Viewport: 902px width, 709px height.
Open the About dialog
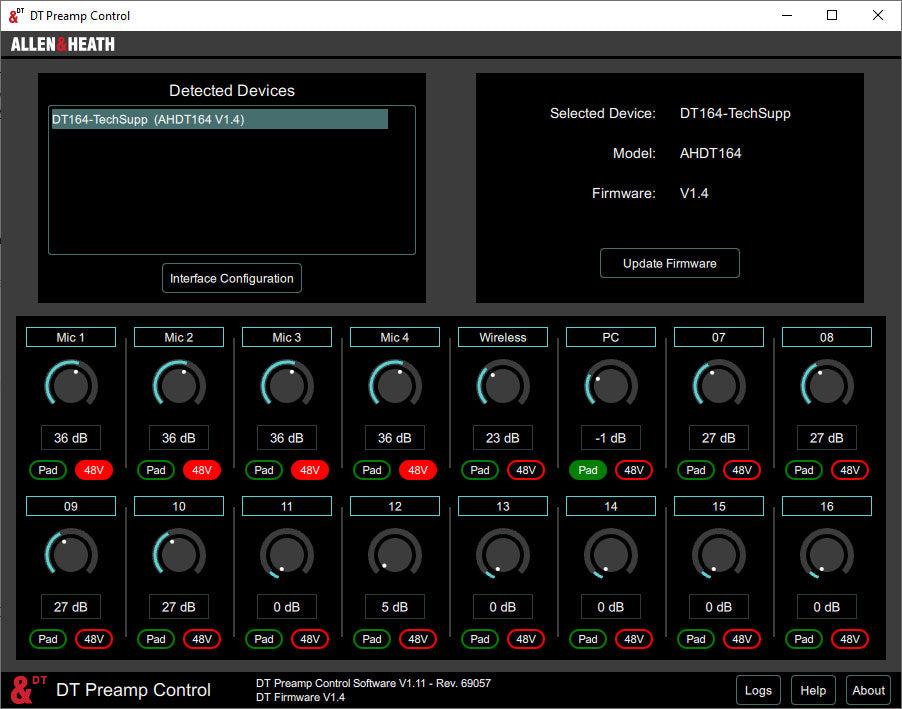pyautogui.click(x=868, y=690)
